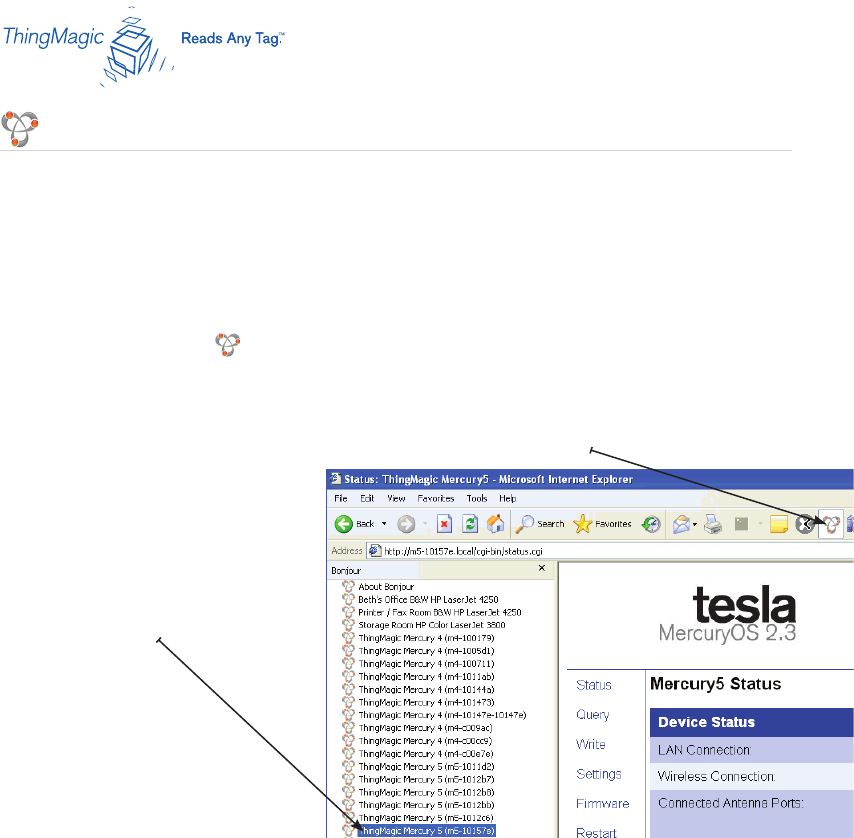The width and height of the screenshot is (854, 838).
Task: Open the Back button history dropdown arrow
Action: (384, 524)
